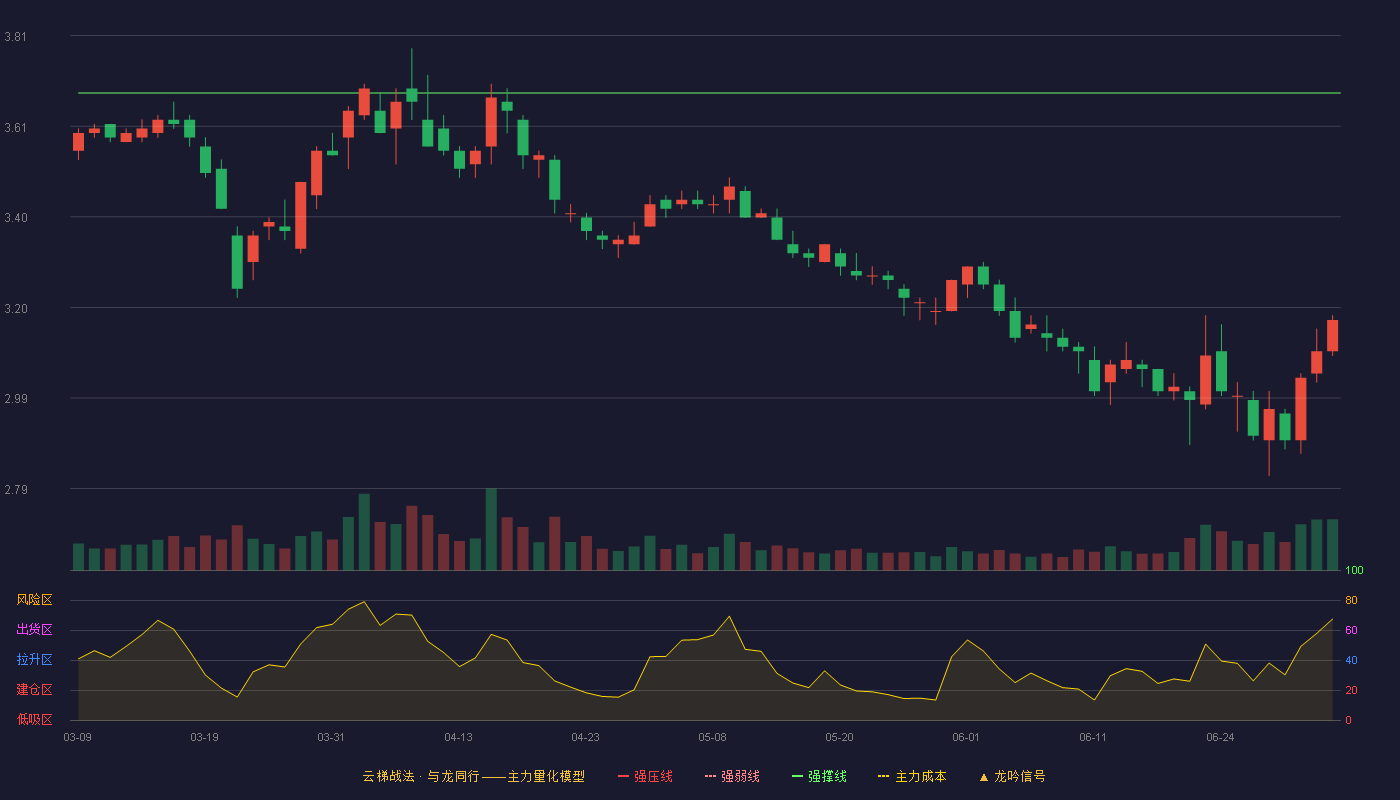Screen dimensions: 1400x800
Task: Click the 建仓区 zone label
Action: (34, 690)
